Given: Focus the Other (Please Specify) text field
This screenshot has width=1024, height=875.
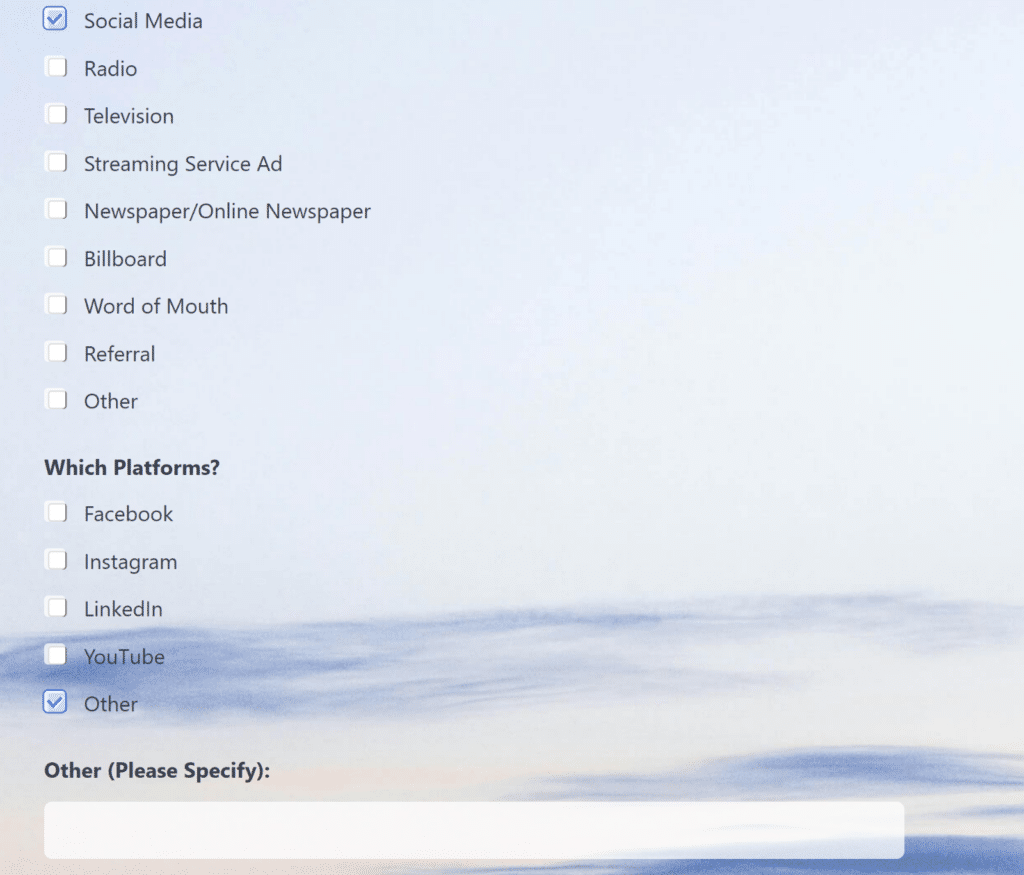Looking at the screenshot, I should [x=473, y=829].
